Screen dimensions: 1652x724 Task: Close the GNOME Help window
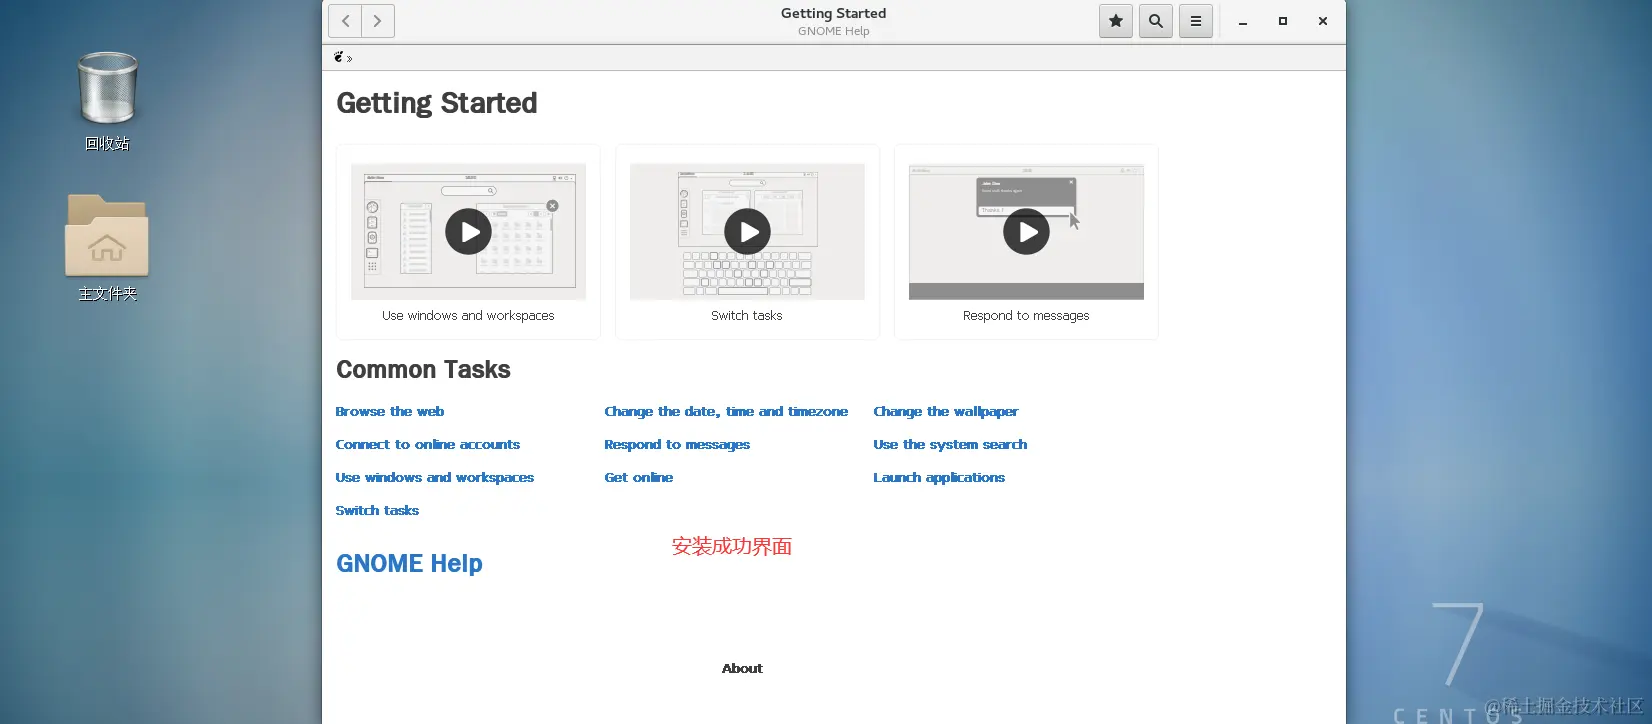[x=1323, y=21]
